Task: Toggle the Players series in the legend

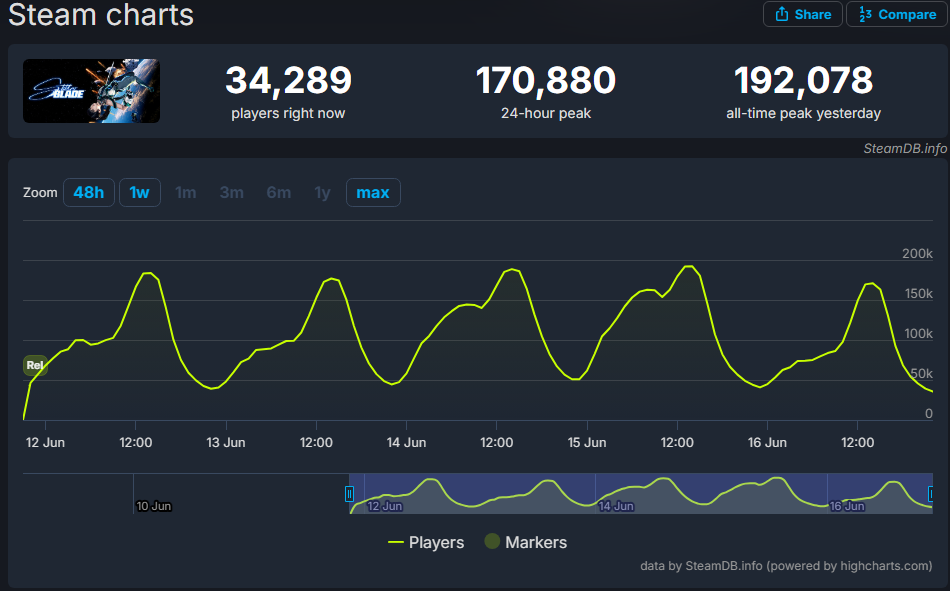Action: coord(426,542)
